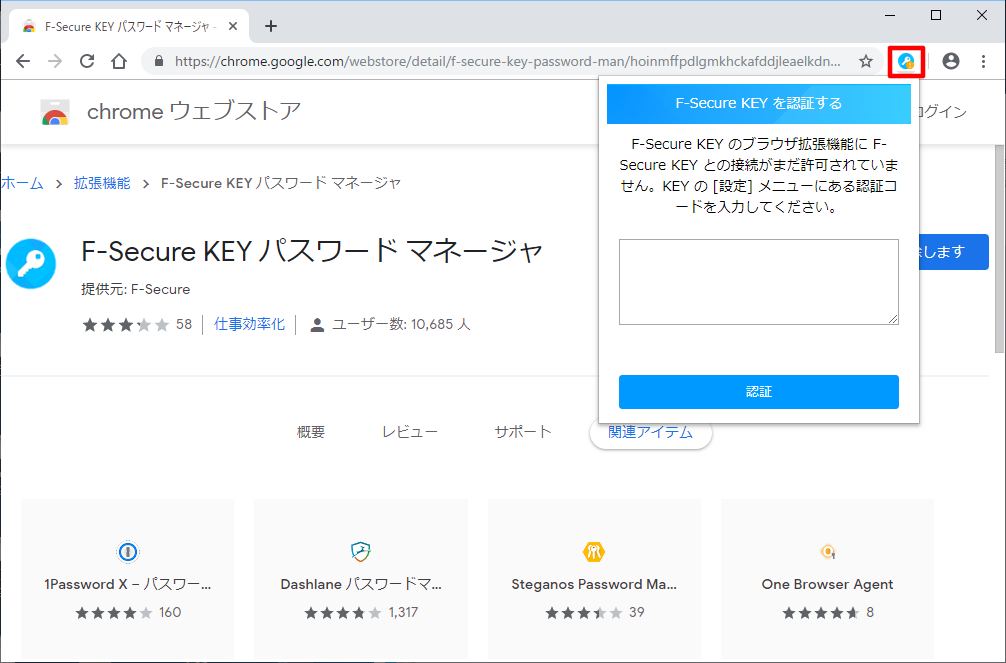Open the 1Password X extension icon
This screenshot has width=1006, height=663.
tap(127, 551)
